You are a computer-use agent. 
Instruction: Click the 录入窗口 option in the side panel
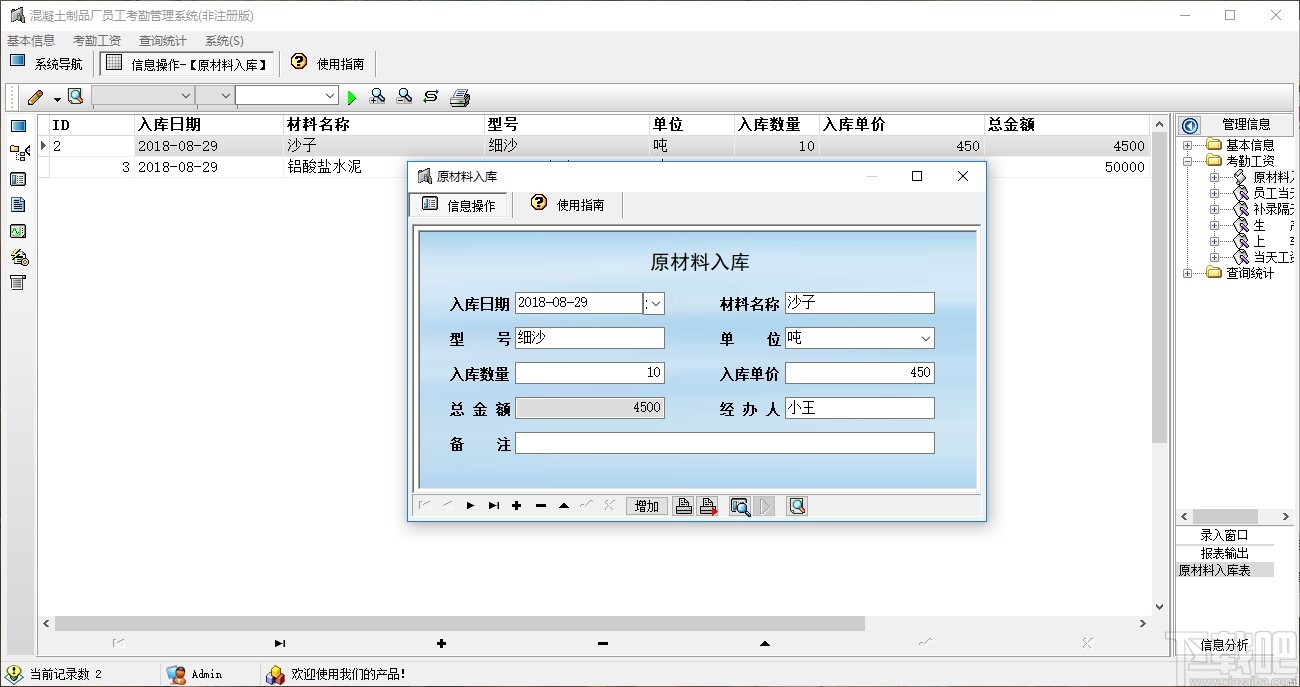pos(1225,535)
